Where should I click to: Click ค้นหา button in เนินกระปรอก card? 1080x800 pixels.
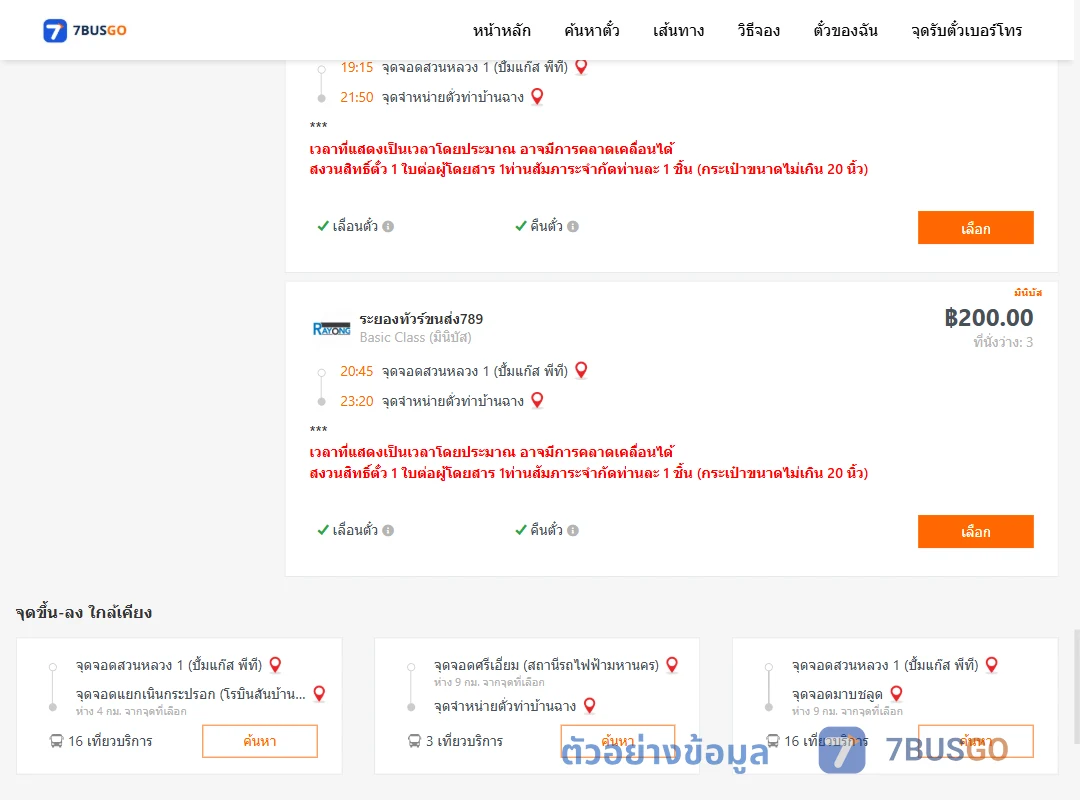pos(260,741)
